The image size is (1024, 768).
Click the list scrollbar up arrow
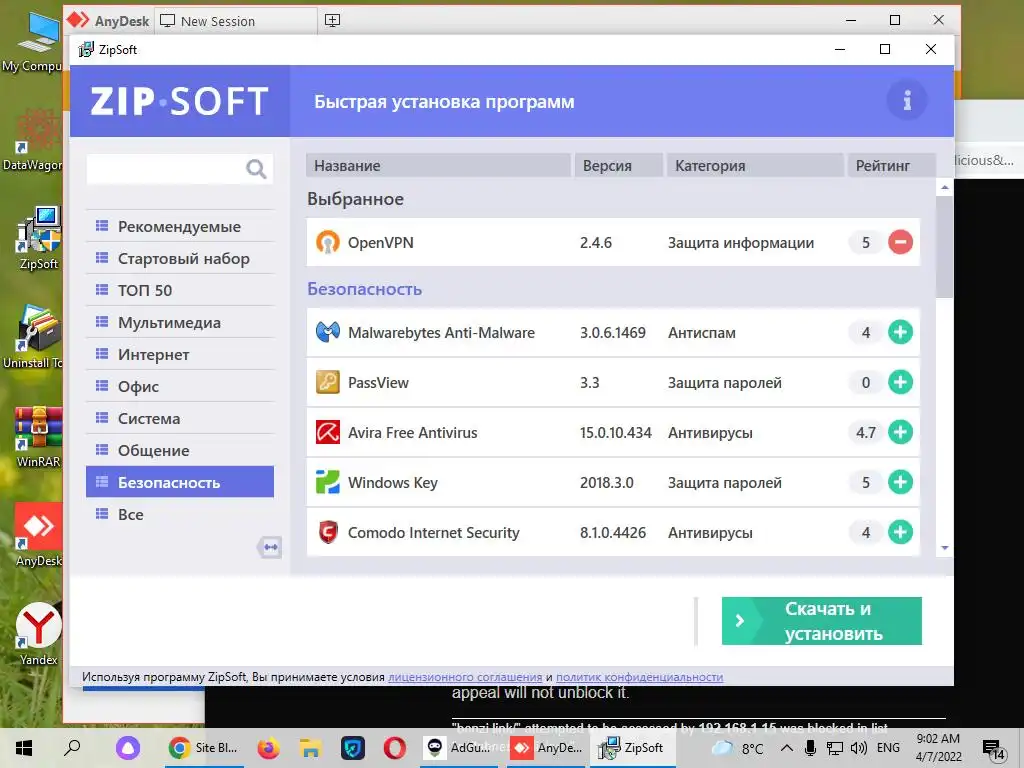944,187
